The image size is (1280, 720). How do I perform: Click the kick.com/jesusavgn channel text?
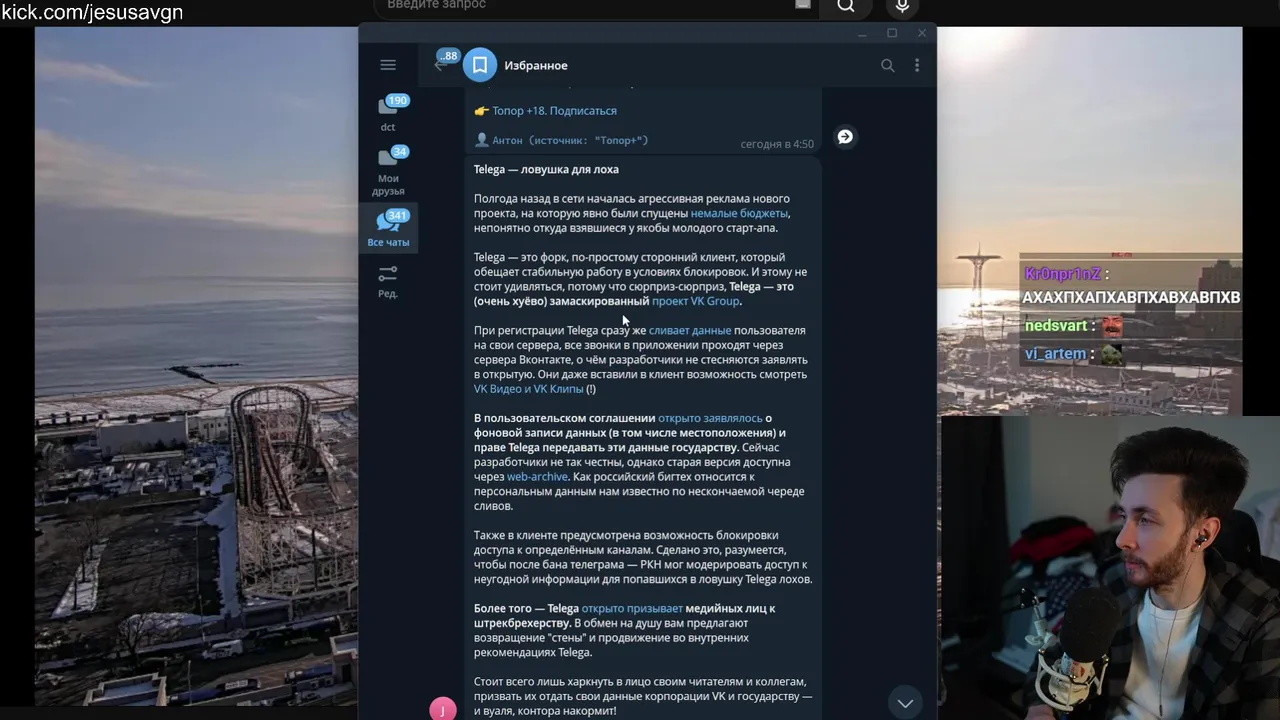click(x=92, y=12)
